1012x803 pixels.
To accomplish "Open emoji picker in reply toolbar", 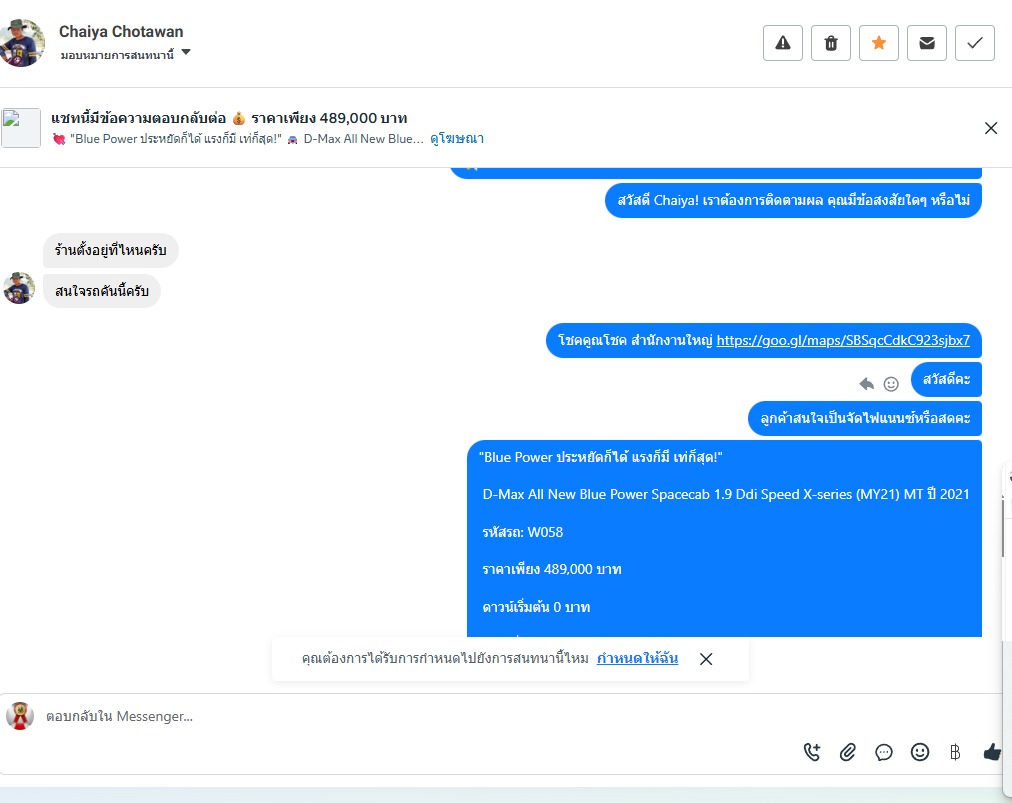I will pyautogui.click(x=920, y=752).
